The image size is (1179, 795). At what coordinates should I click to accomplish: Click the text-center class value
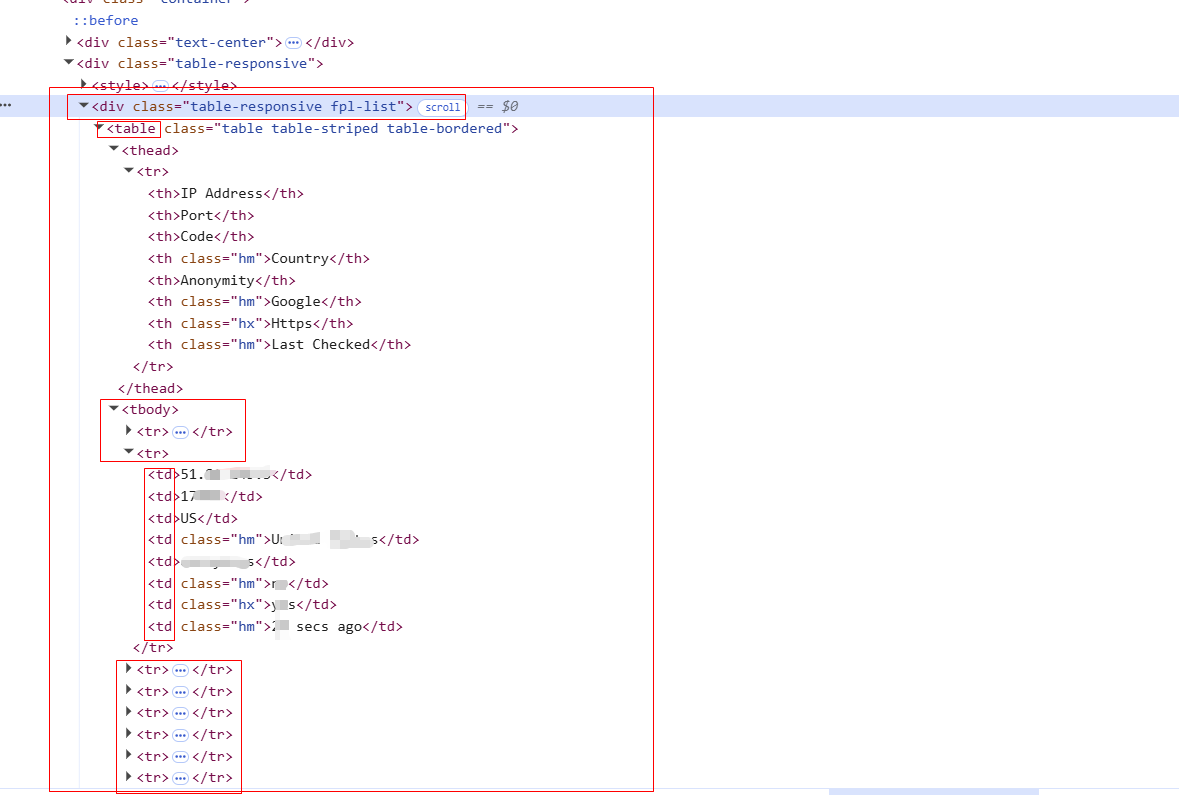[220, 42]
